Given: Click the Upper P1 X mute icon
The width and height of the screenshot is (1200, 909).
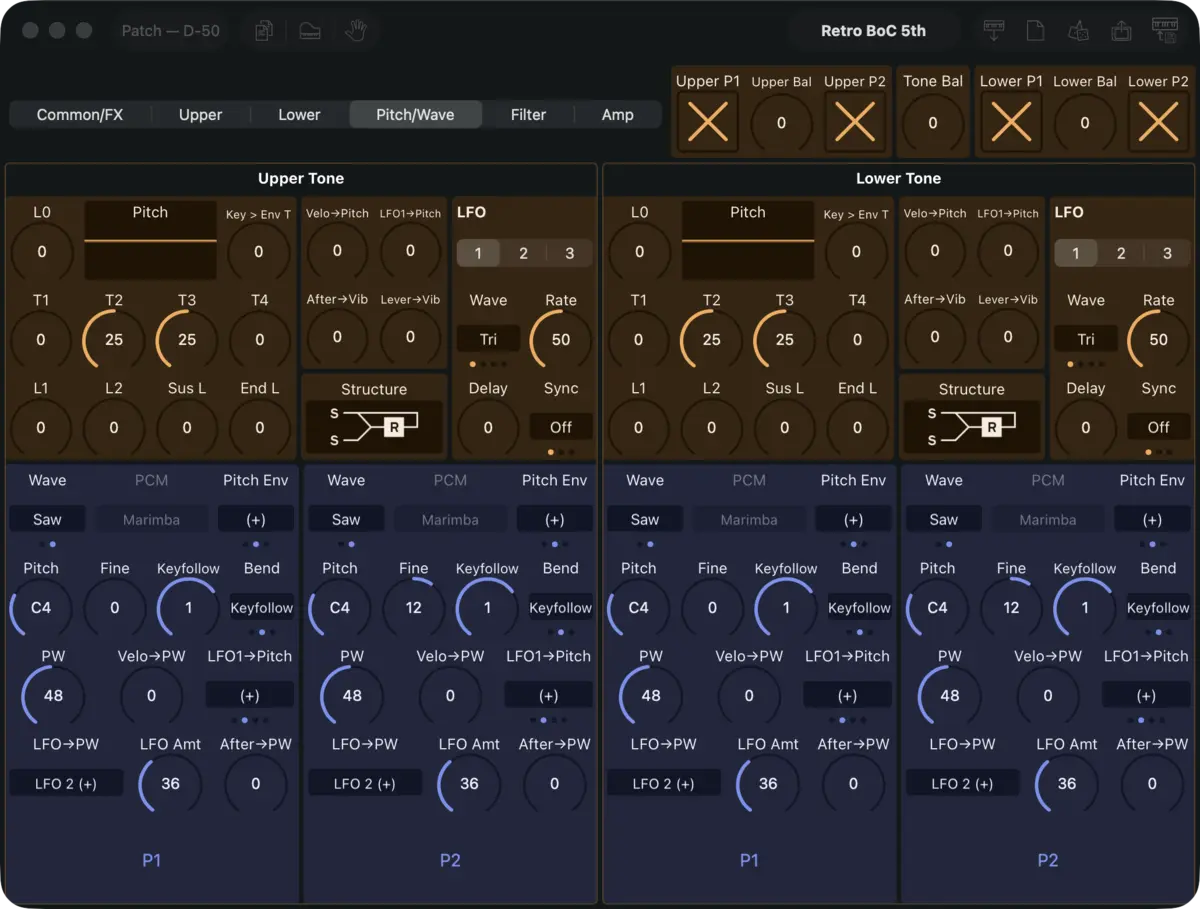Looking at the screenshot, I should click(708, 123).
